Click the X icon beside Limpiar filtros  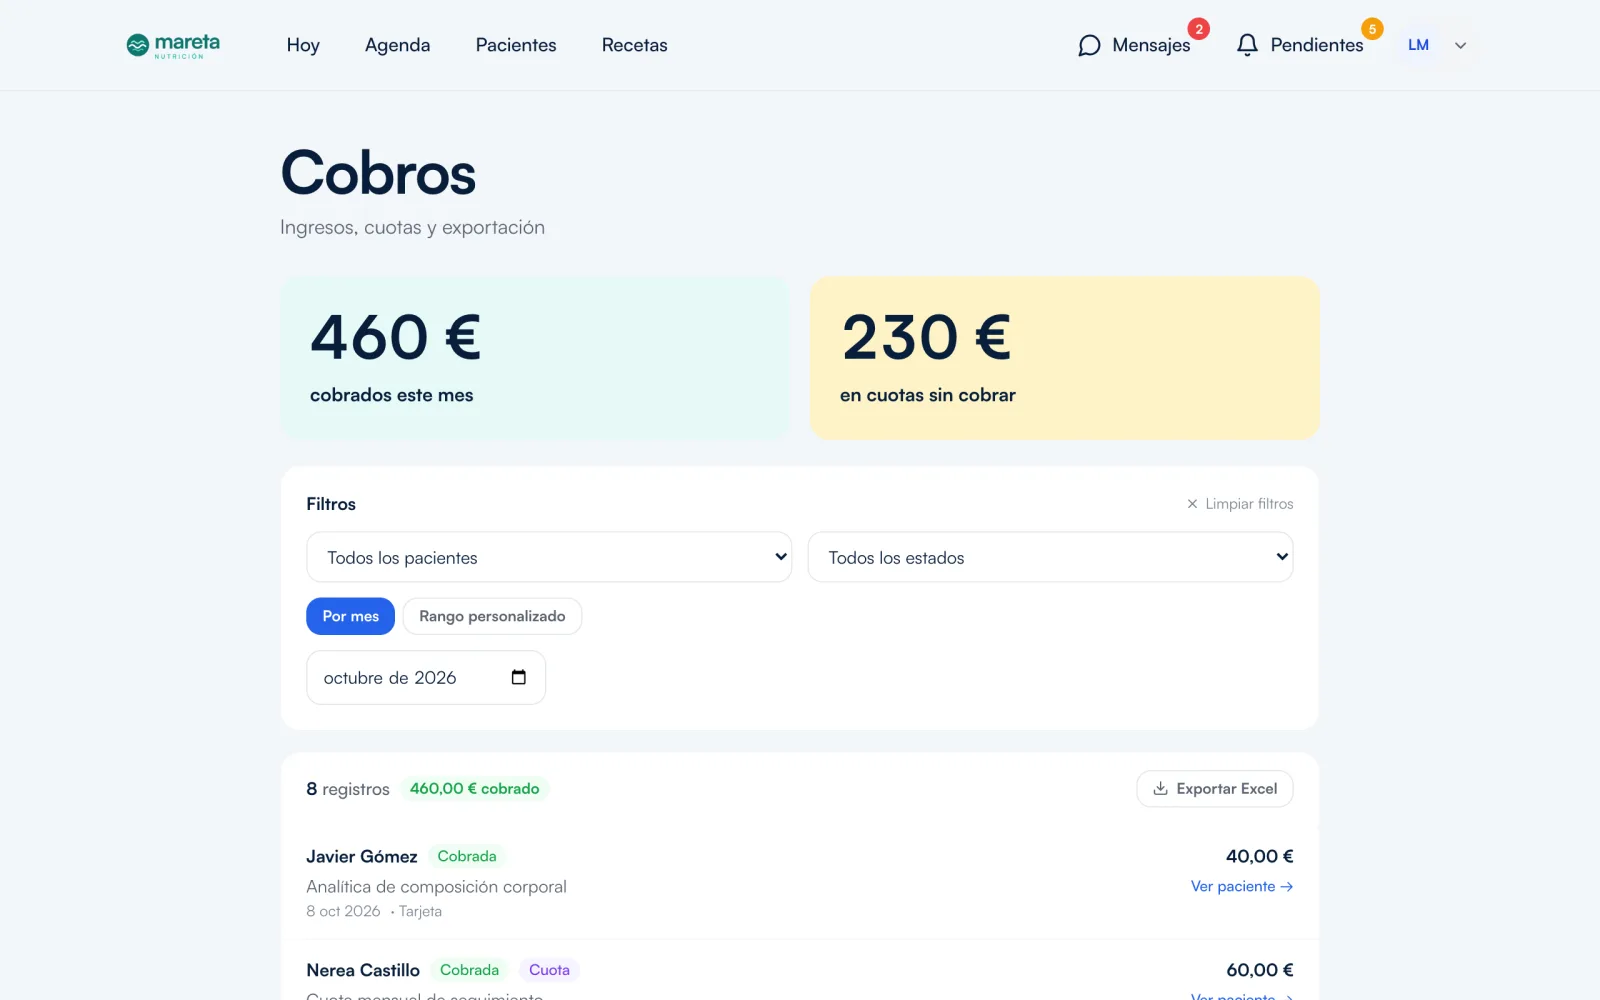click(1192, 504)
